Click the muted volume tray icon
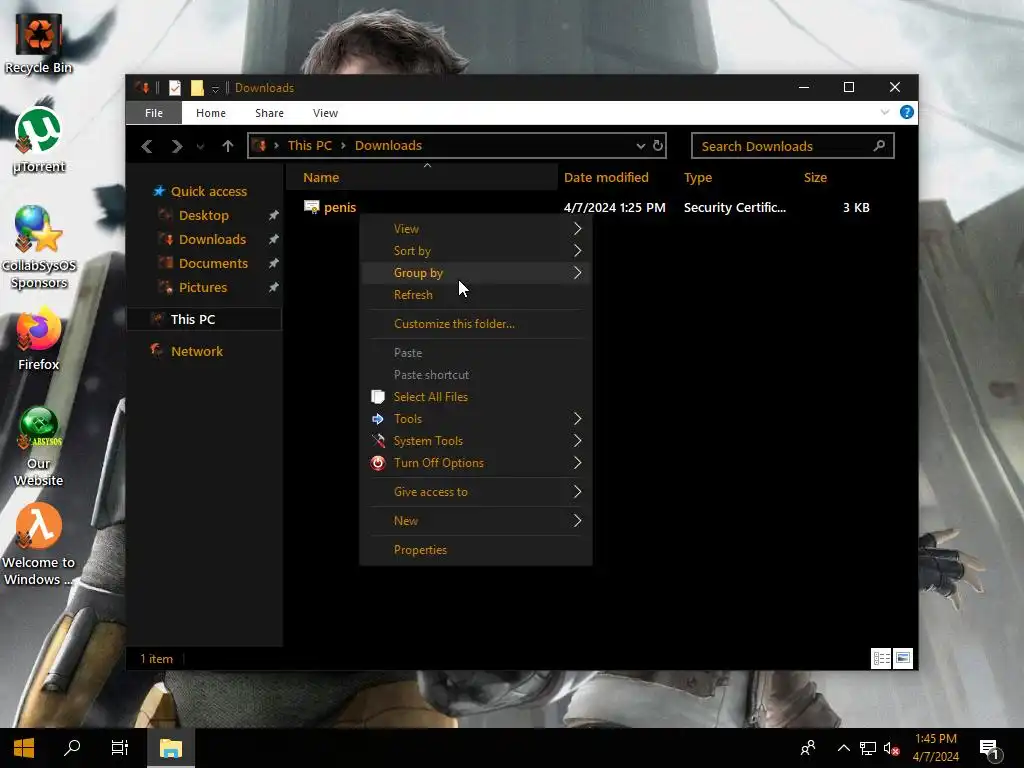This screenshot has width=1024, height=768. coord(891,749)
